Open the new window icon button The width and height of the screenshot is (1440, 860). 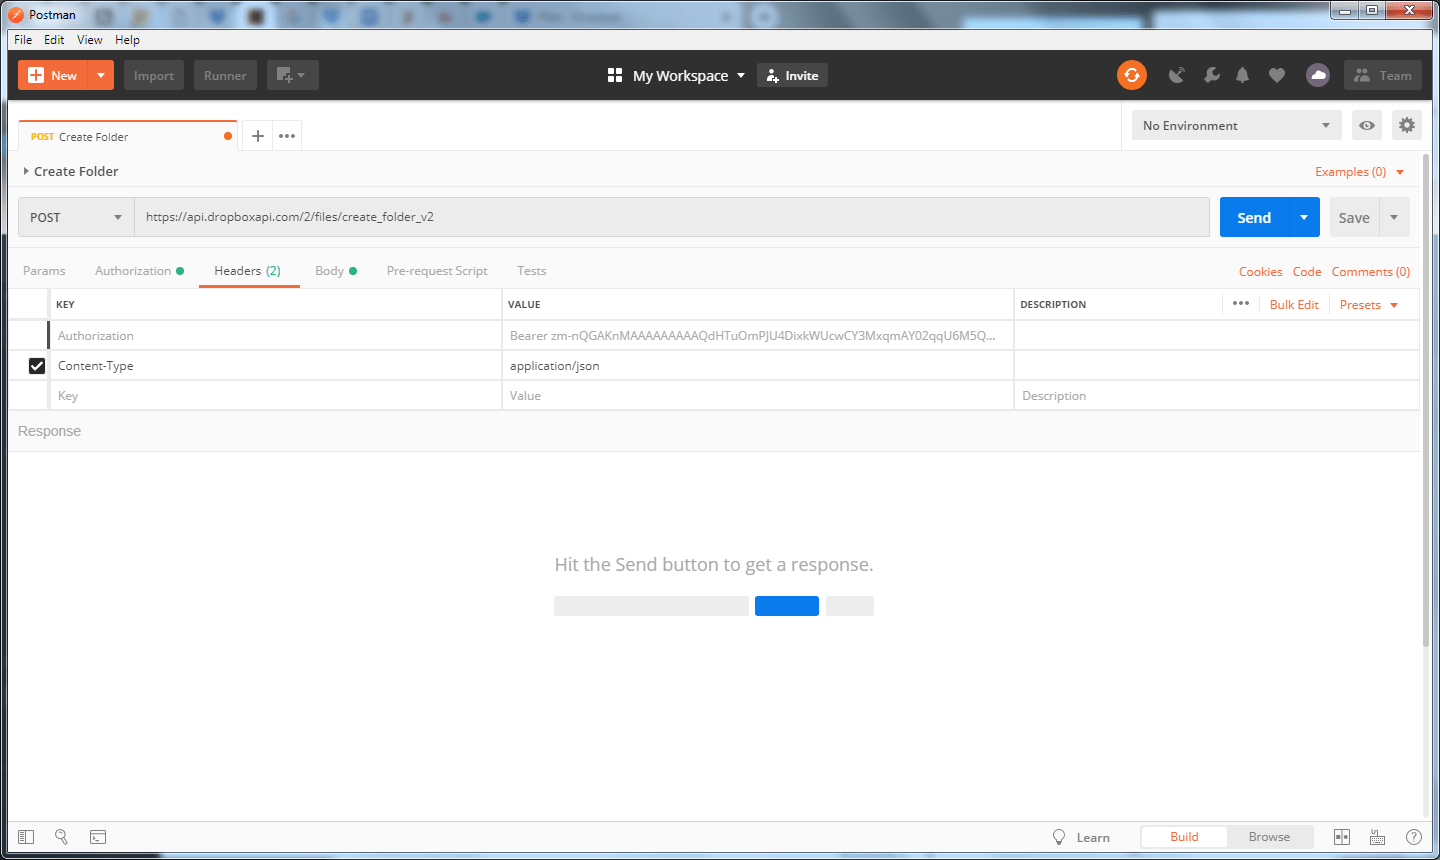pyautogui.click(x=292, y=75)
